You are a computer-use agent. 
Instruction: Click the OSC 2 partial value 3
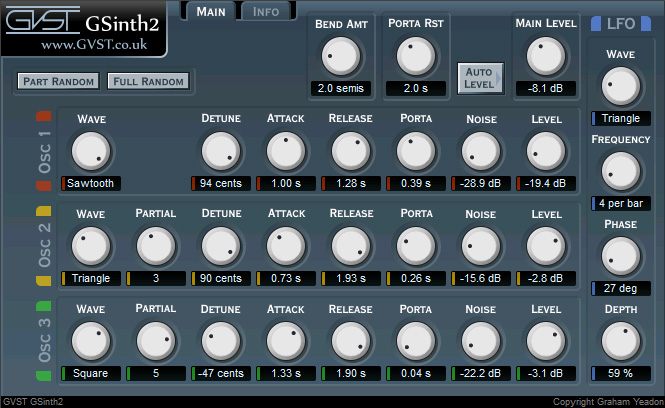click(156, 278)
